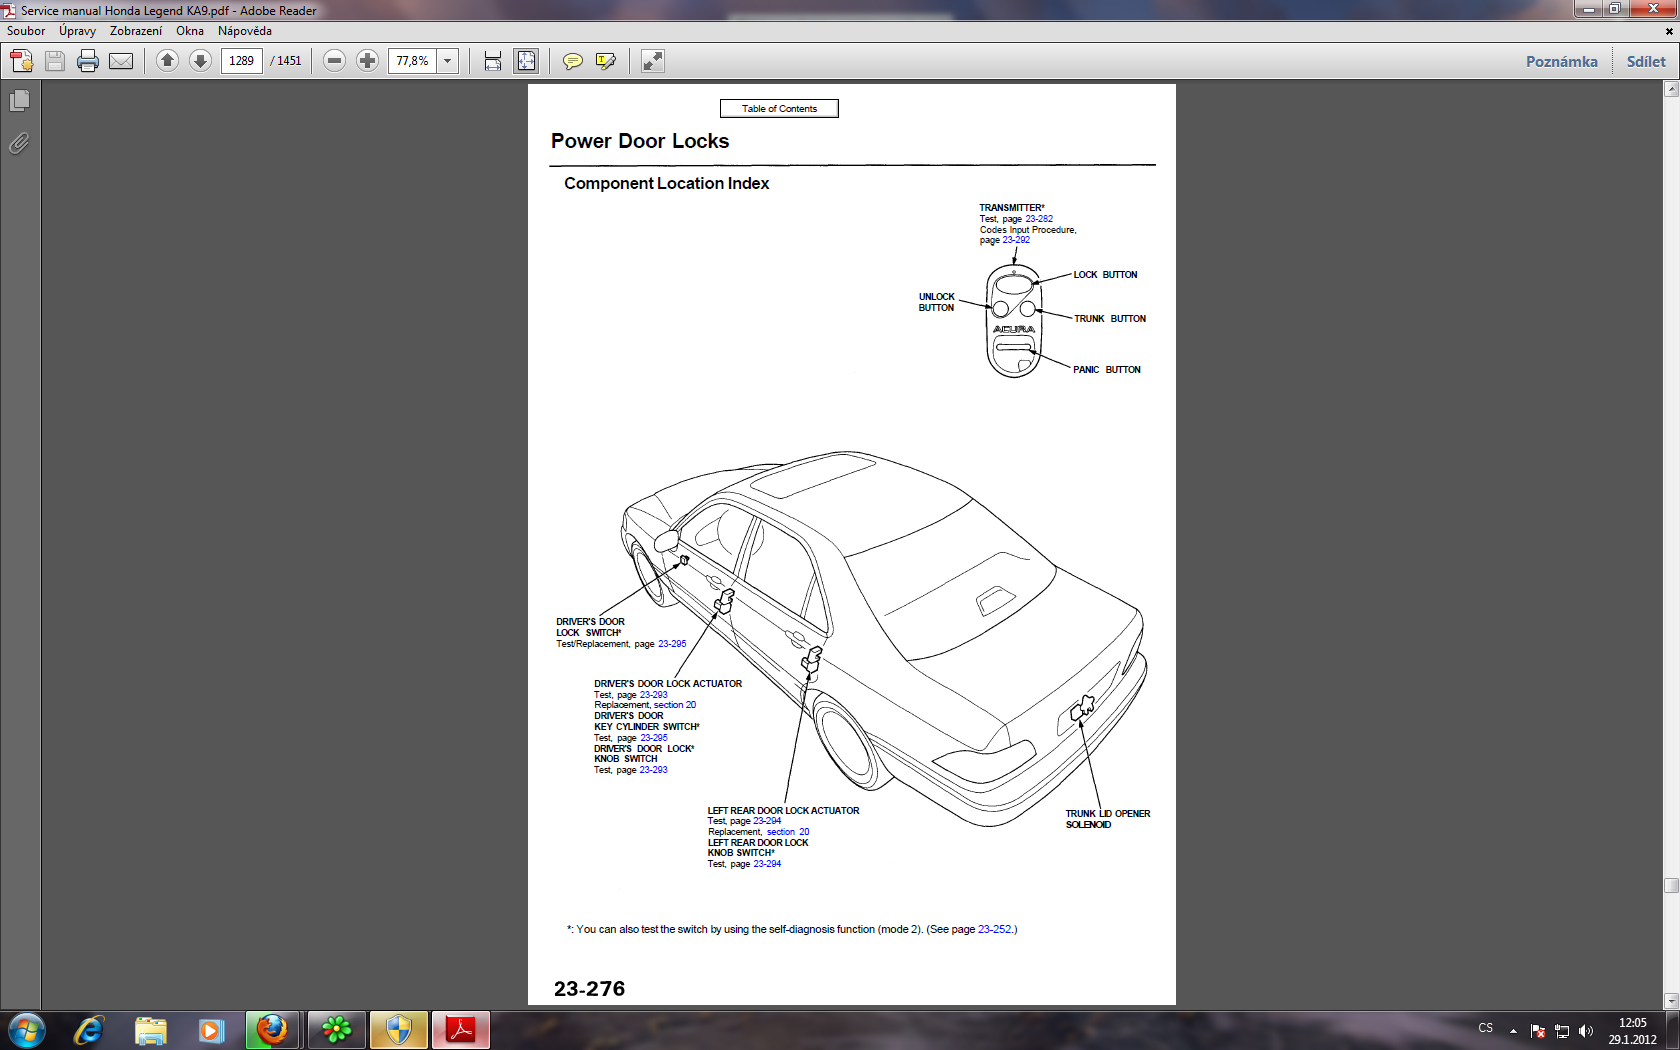Expand the page thumbnails side panel
Screen dimensions: 1680x1050
[x=19, y=101]
